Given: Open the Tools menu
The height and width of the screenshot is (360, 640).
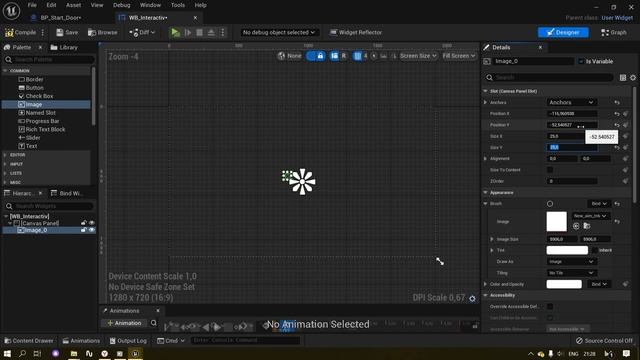Looking at the screenshot, I should click(x=178, y=5).
